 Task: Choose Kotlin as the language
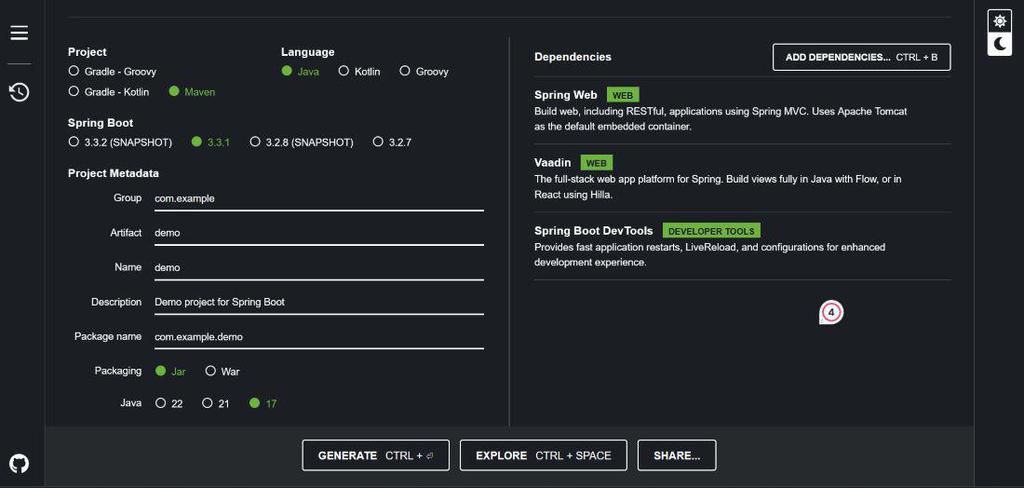359,71
